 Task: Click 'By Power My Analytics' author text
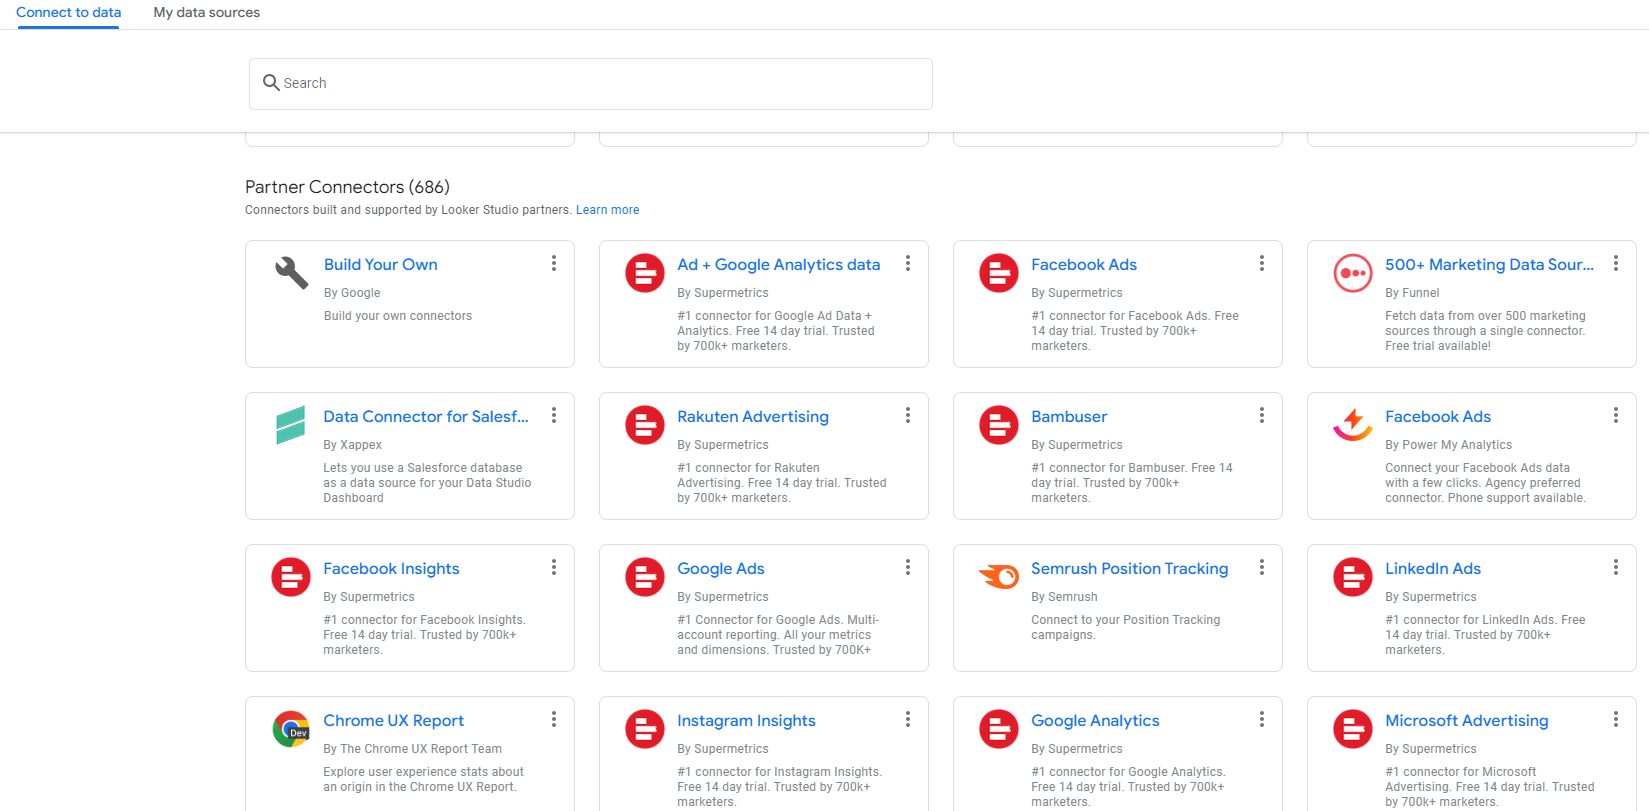click(1448, 445)
